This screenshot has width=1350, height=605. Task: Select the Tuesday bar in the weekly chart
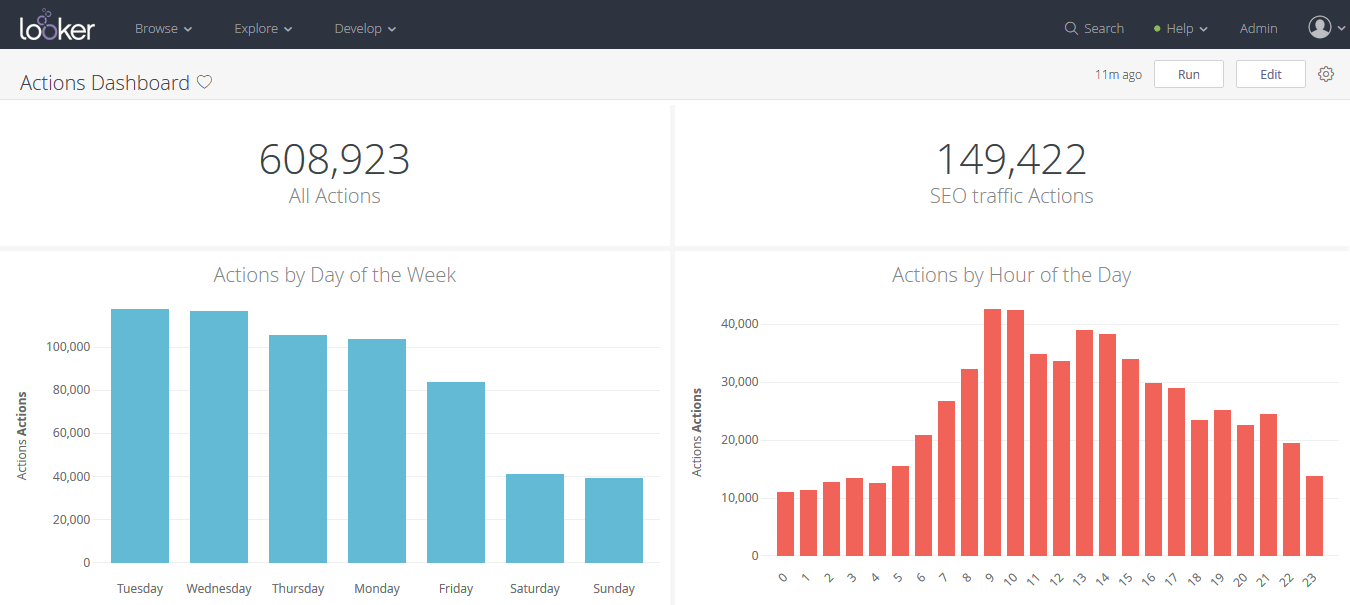point(140,430)
